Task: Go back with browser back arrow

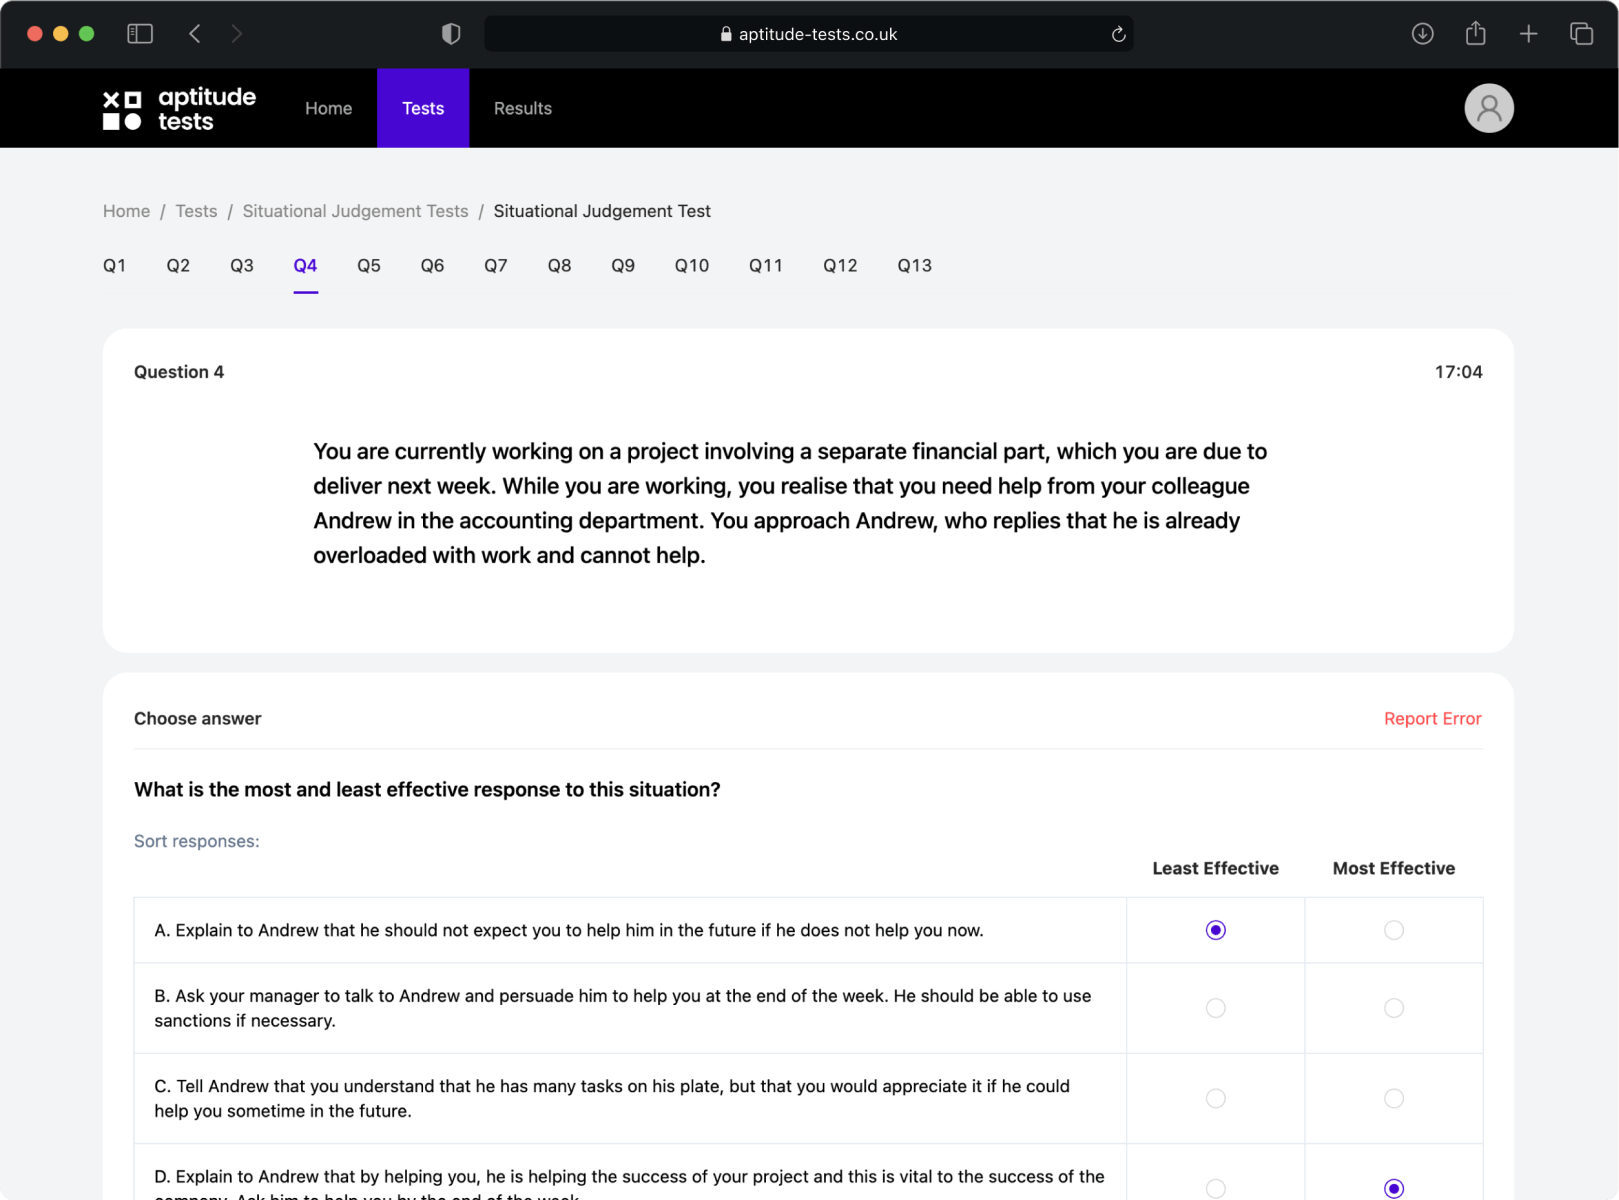Action: coord(195,34)
